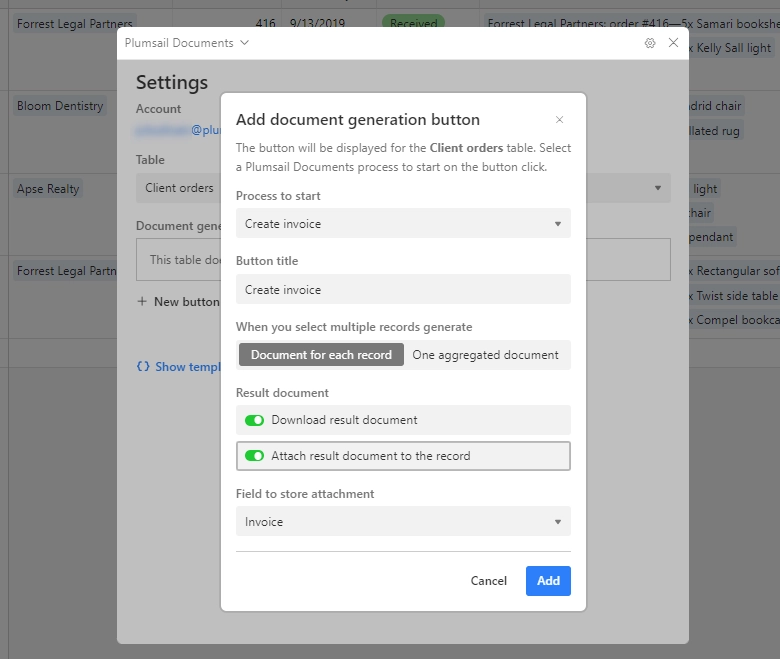
Task: Click the account email link
Action: [x=178, y=130]
